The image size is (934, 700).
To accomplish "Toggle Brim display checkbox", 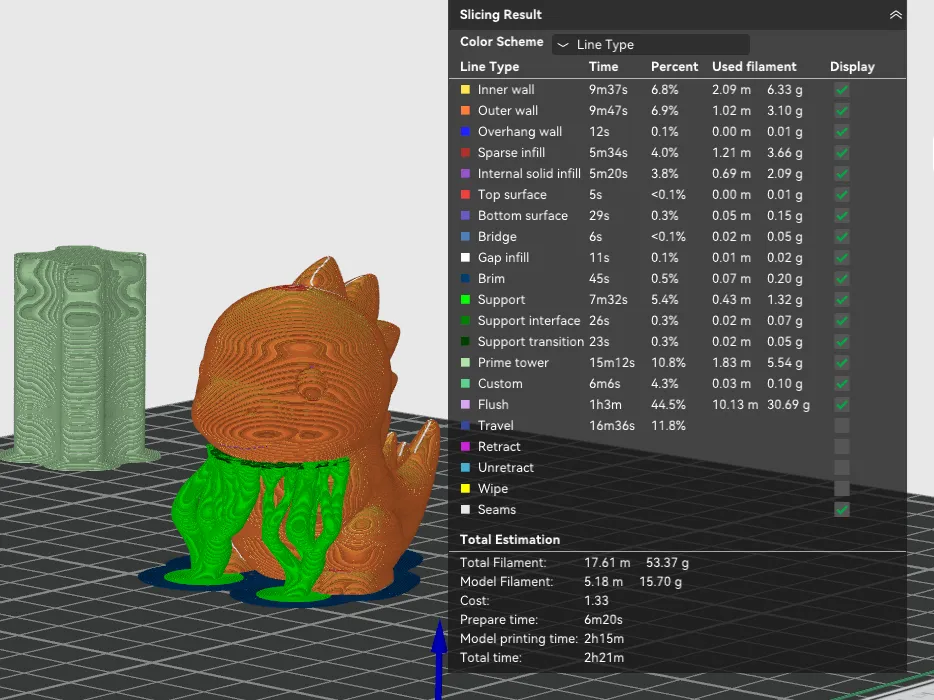I will (842, 279).
